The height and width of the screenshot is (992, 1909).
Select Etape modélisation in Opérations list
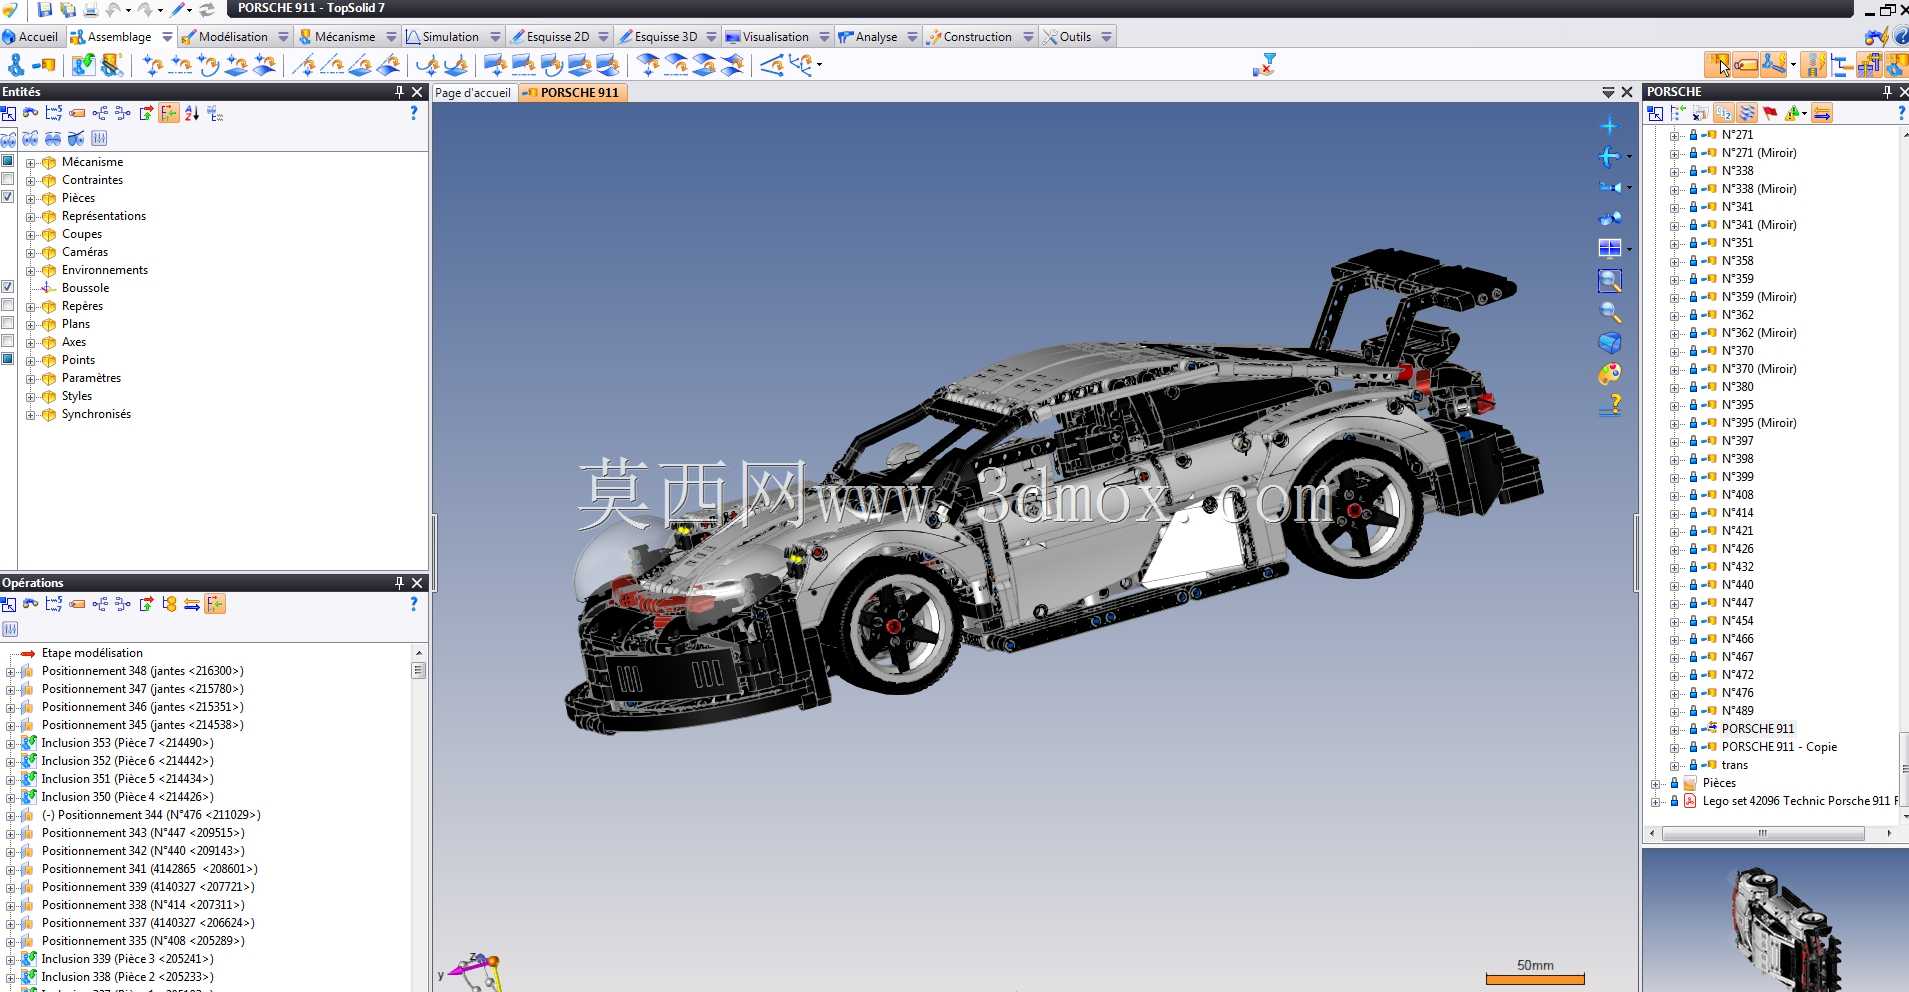point(92,653)
